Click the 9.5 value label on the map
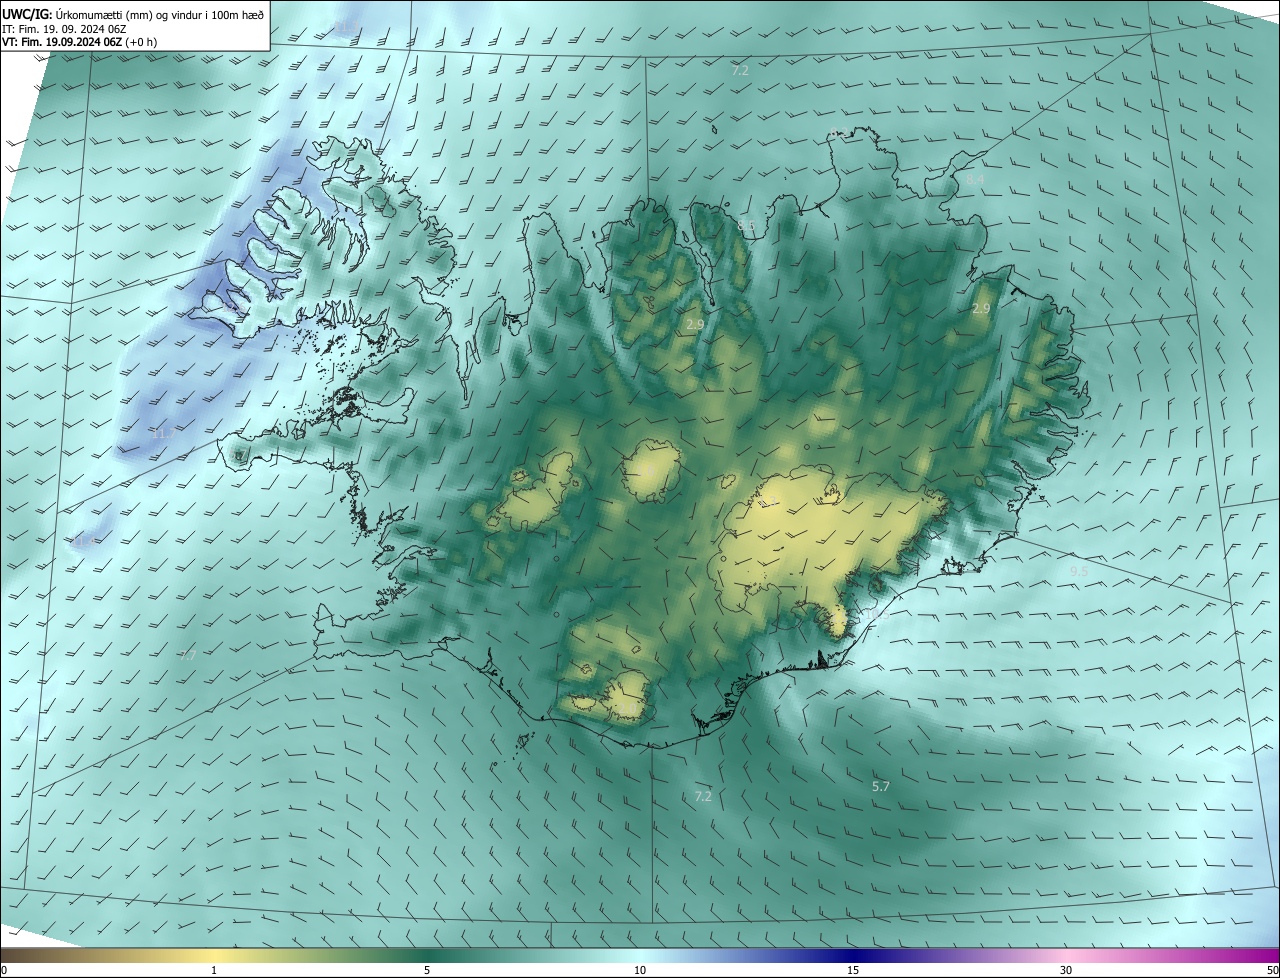1280x978 pixels. [1079, 571]
